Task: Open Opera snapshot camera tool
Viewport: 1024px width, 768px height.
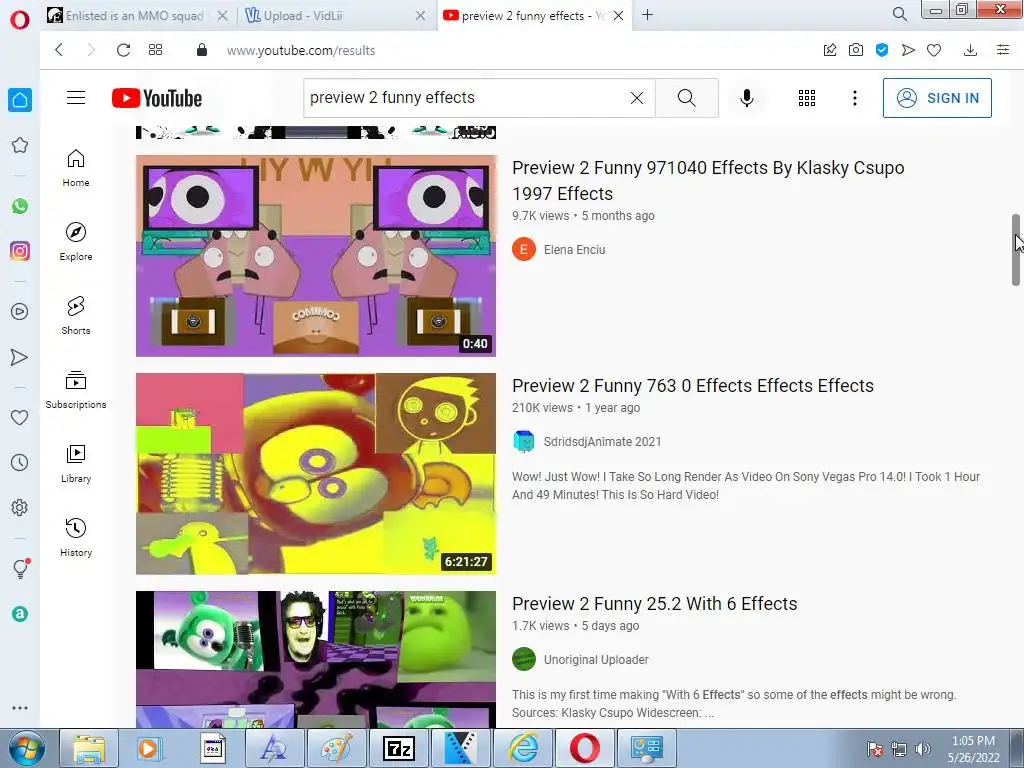Action: 856,50
